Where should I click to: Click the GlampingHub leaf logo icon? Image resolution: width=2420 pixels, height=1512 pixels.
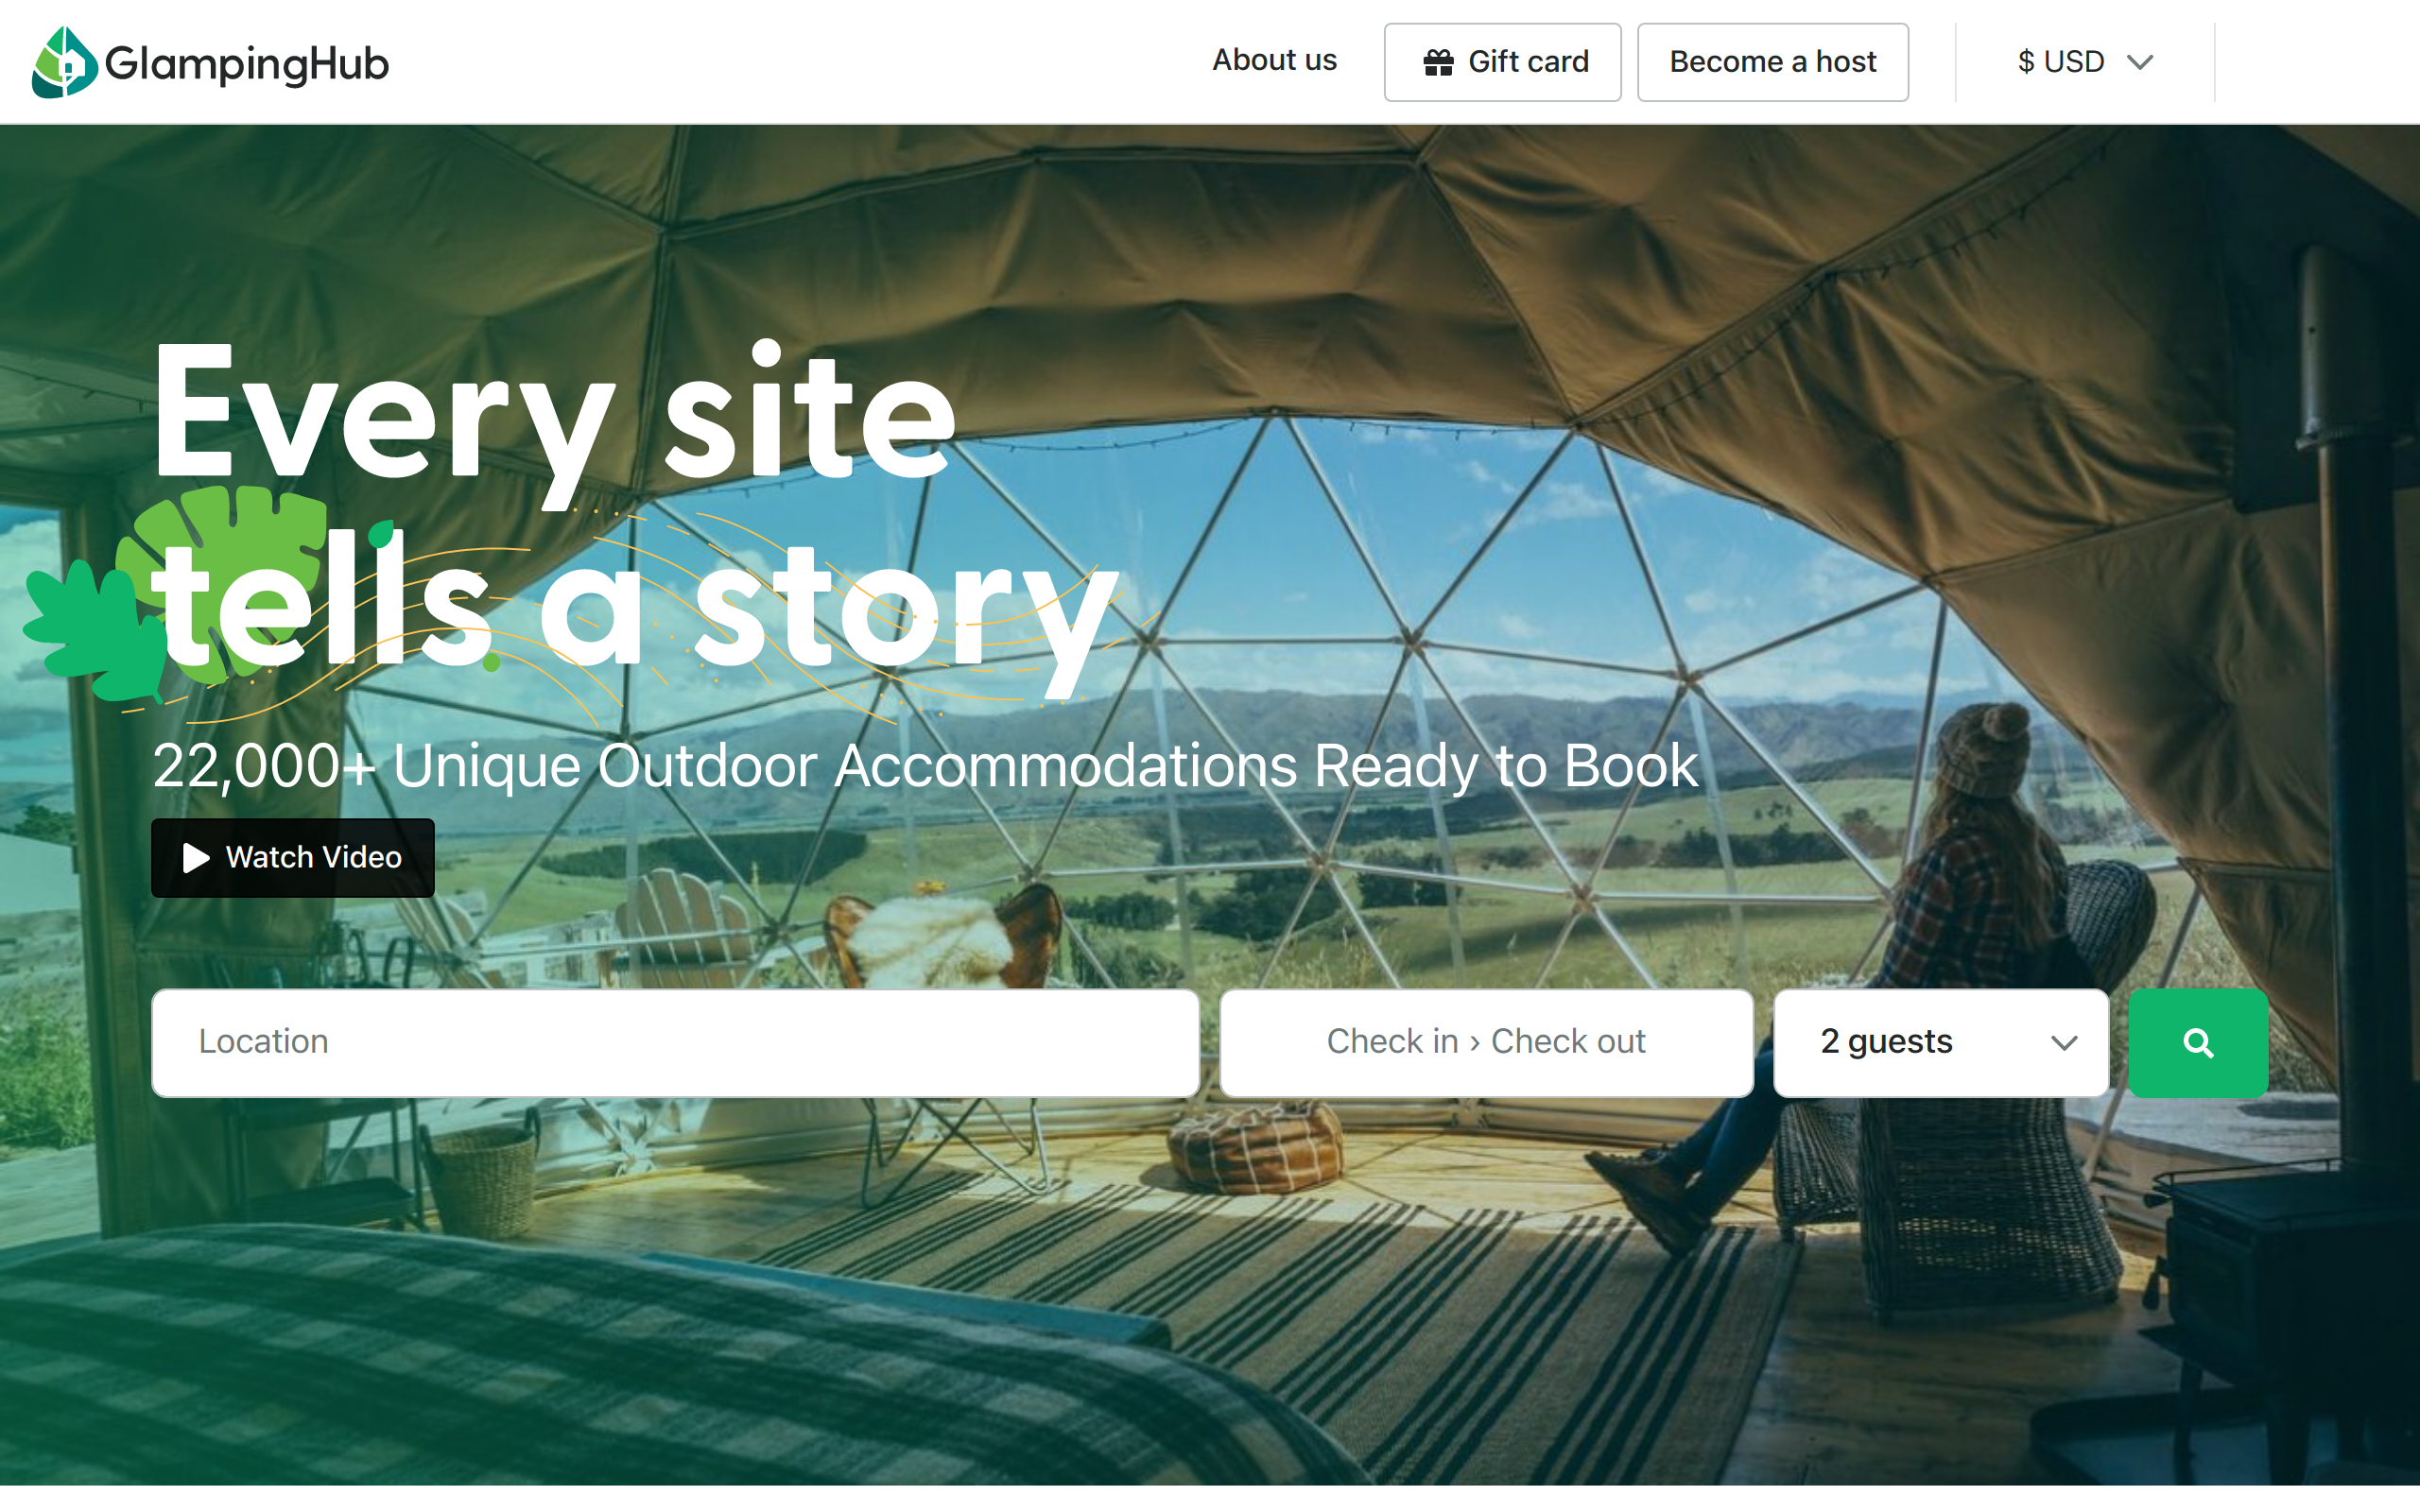pos(64,62)
